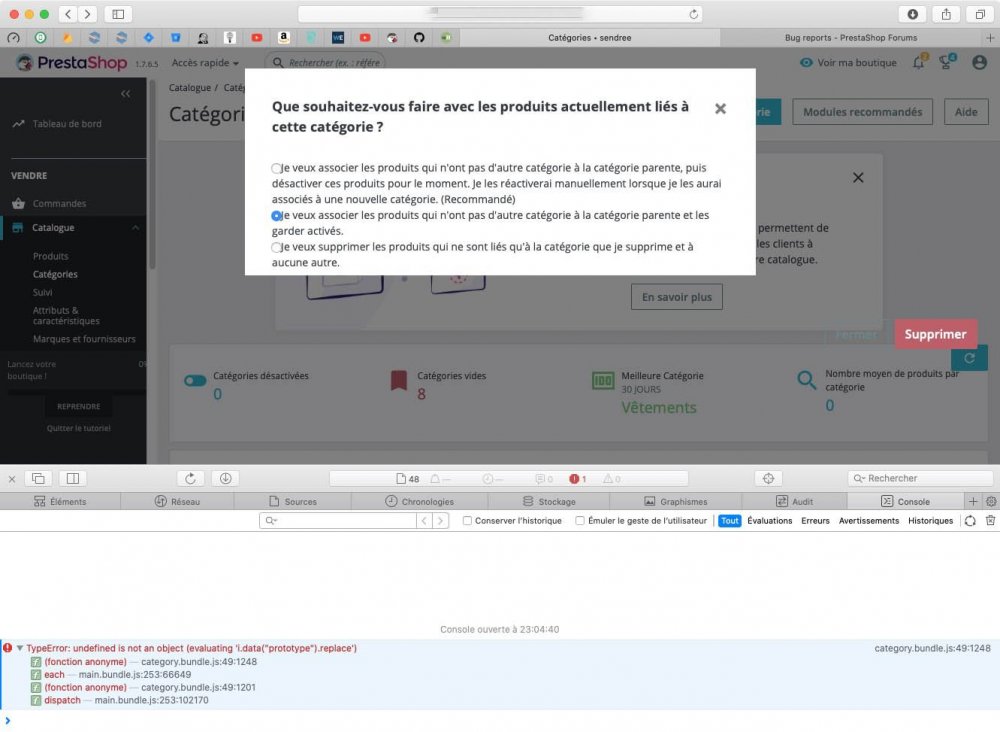Screen dimensions: 1000x732
Task: Open Safari share button
Action: point(946,14)
